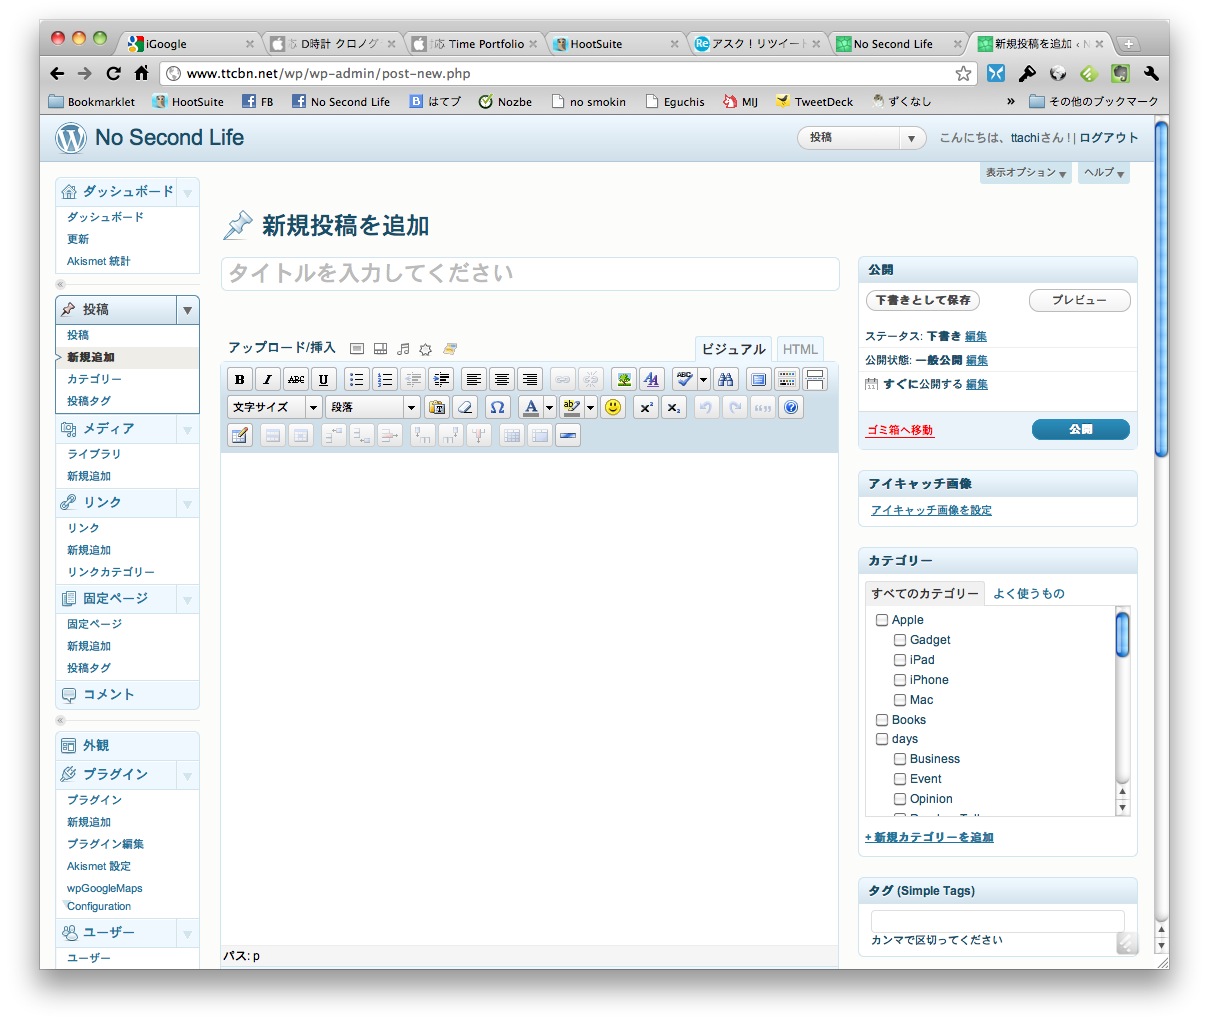Viewport: 1209px width, 1029px height.
Task: Click the add audio upload icon
Action: 403,349
